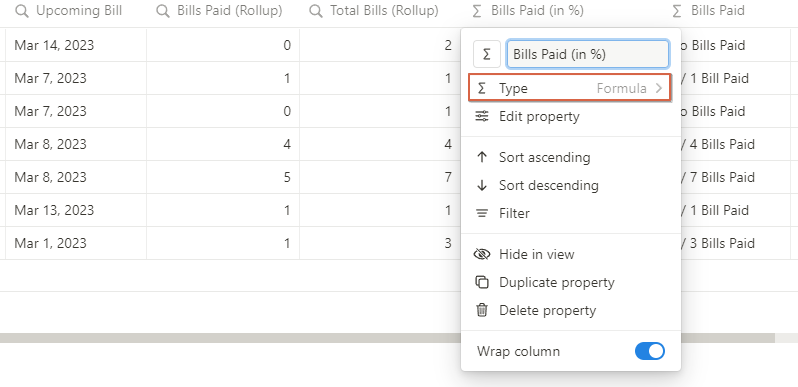Choose Duplicate property
The height and width of the screenshot is (387, 798).
(571, 282)
